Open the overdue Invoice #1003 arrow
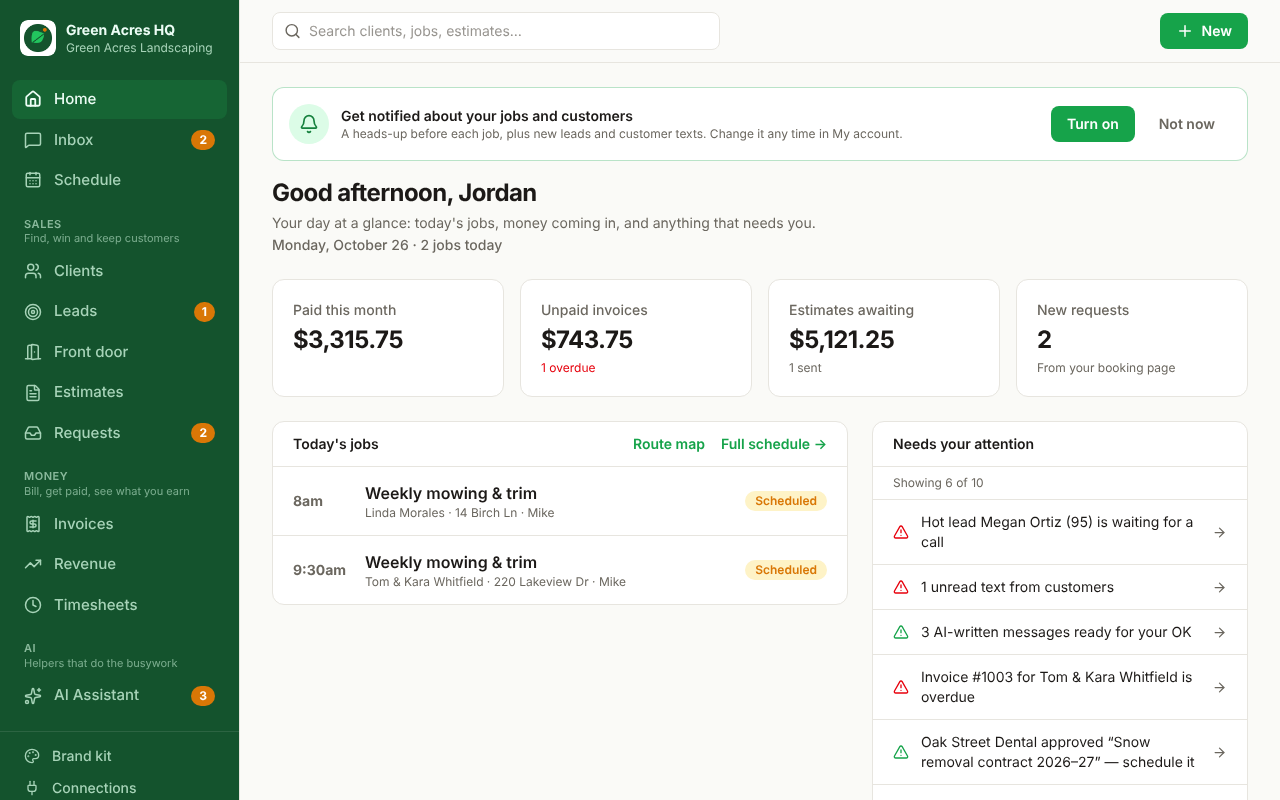The image size is (1280, 800). point(1219,687)
